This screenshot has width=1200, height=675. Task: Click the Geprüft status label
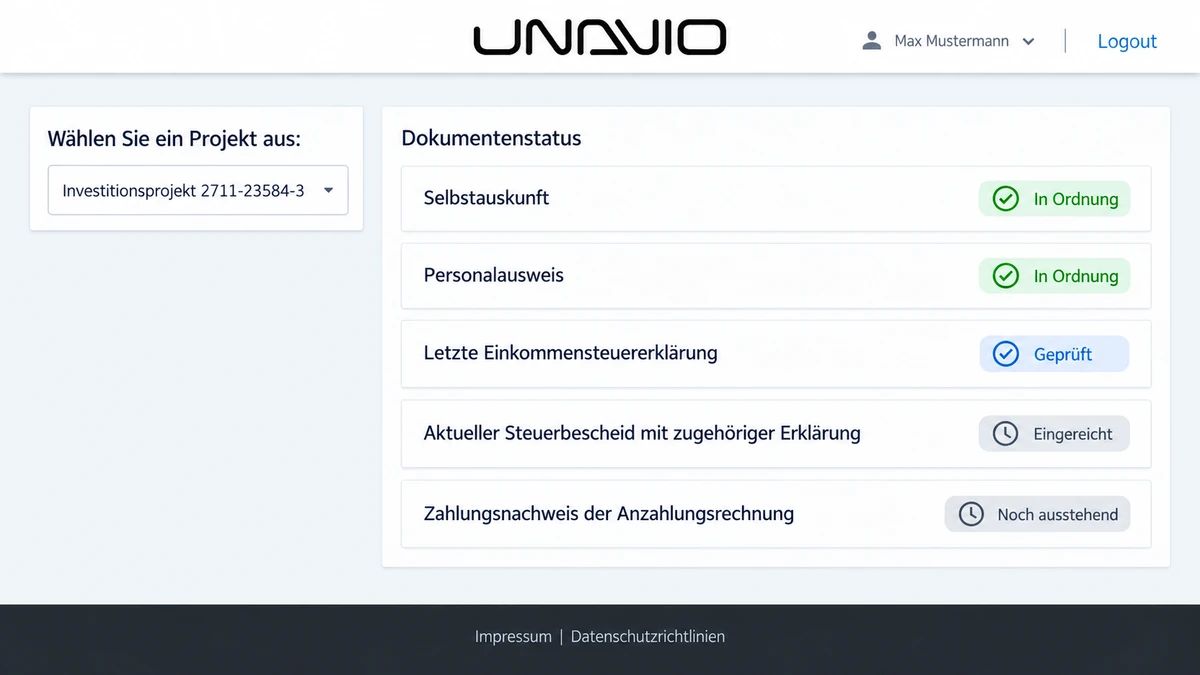click(x=1063, y=354)
